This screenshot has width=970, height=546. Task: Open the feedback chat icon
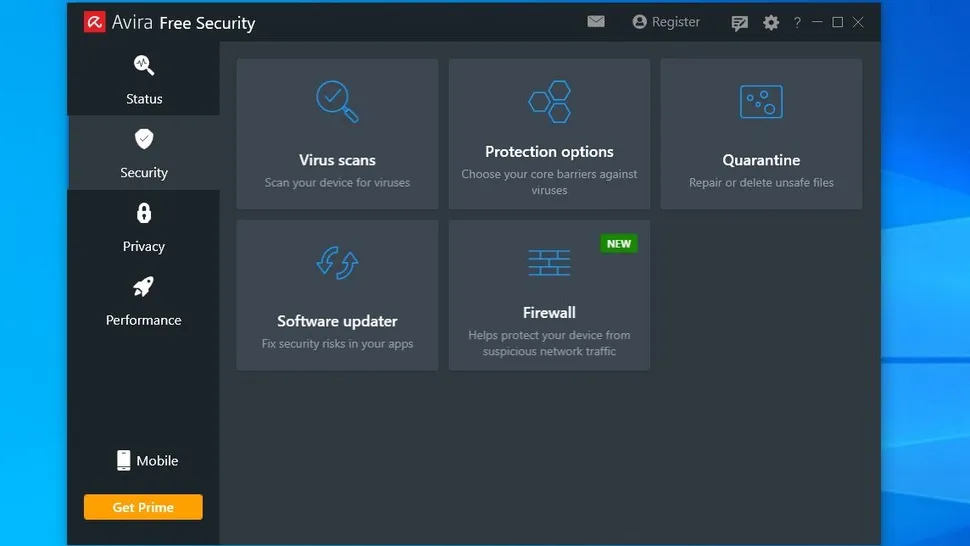coord(739,23)
